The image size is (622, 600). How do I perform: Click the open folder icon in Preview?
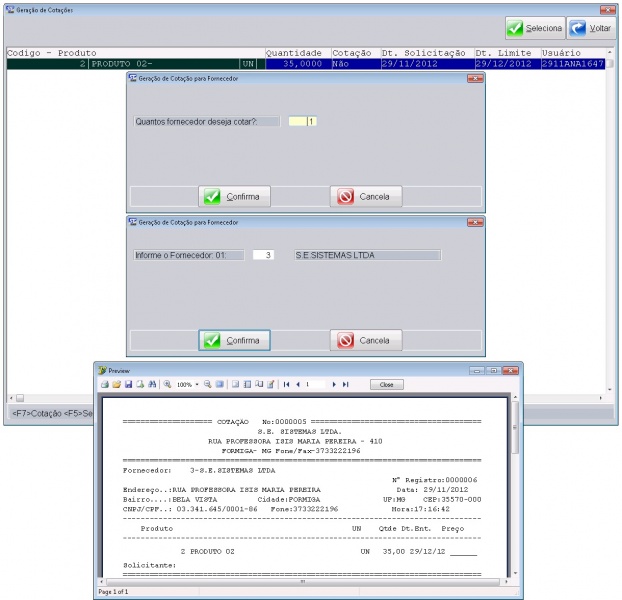116,384
